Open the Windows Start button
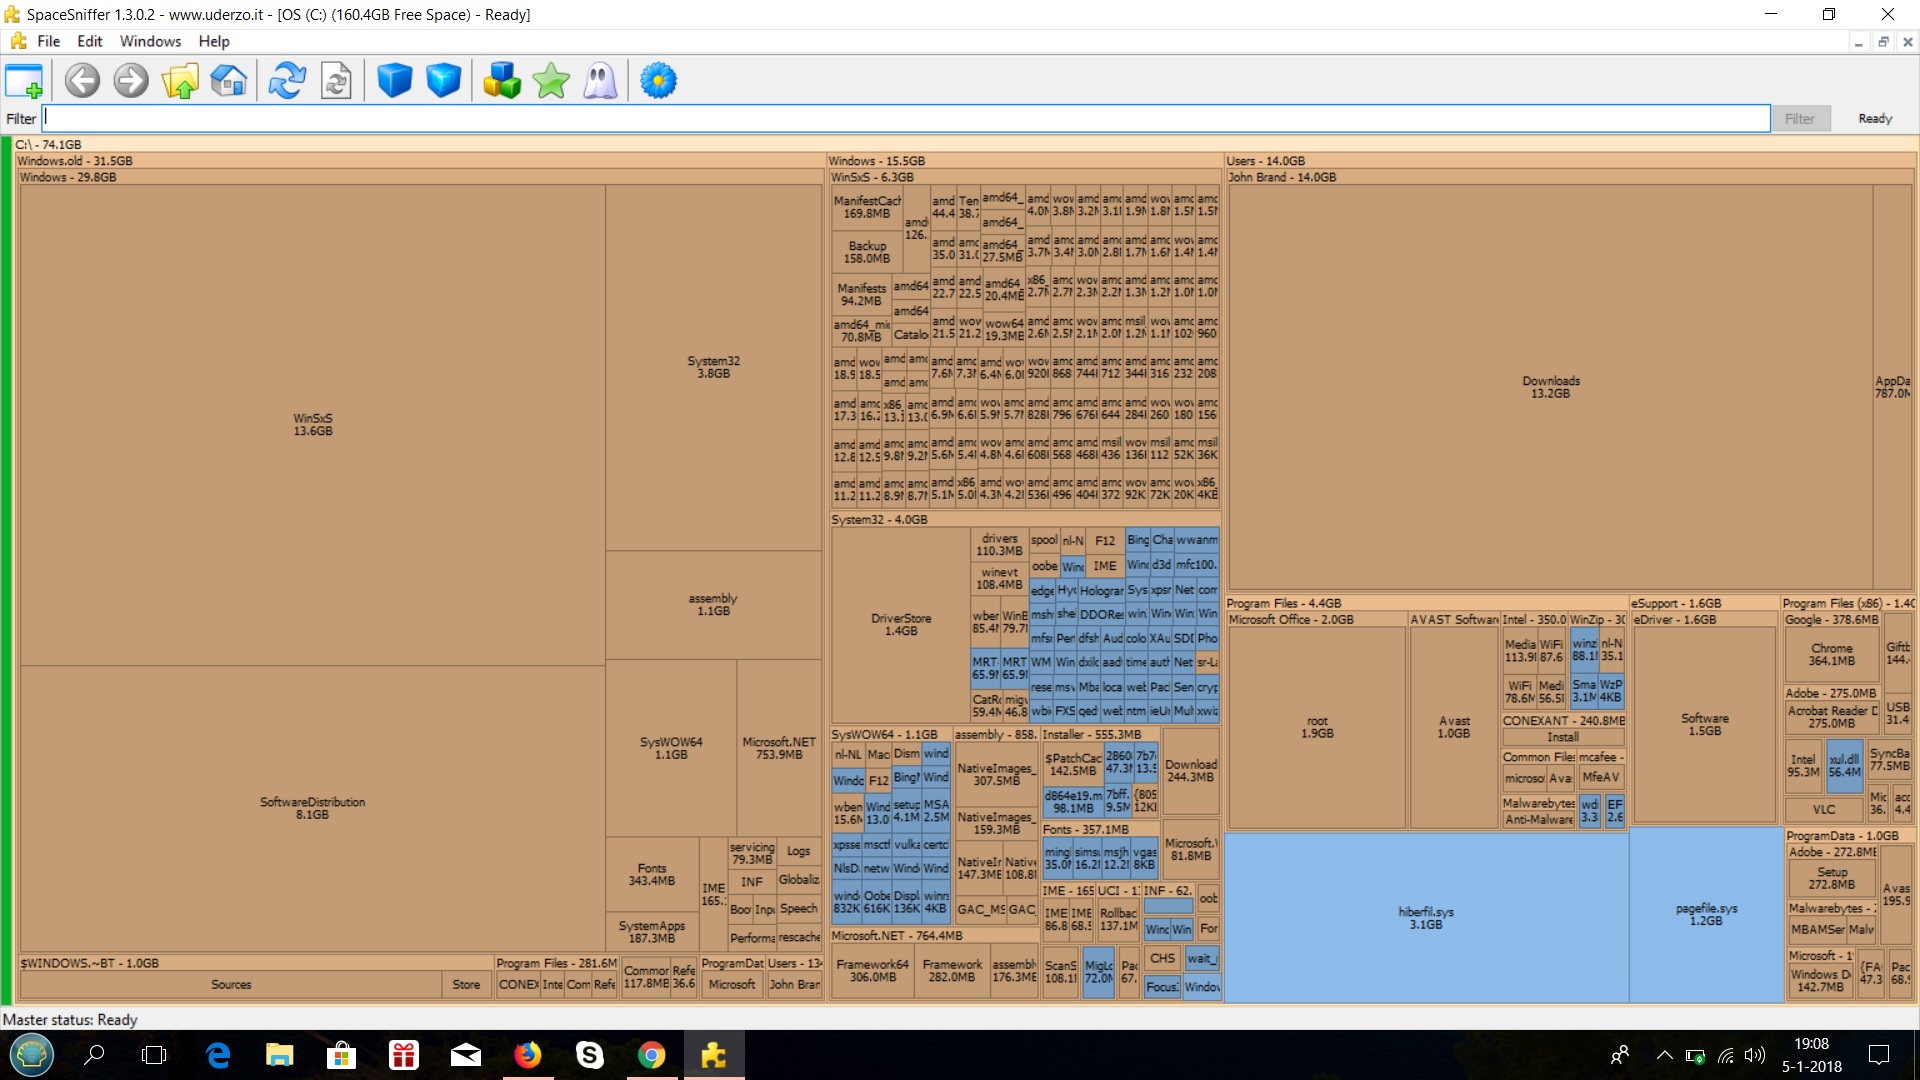This screenshot has width=1920, height=1080. (31, 1055)
